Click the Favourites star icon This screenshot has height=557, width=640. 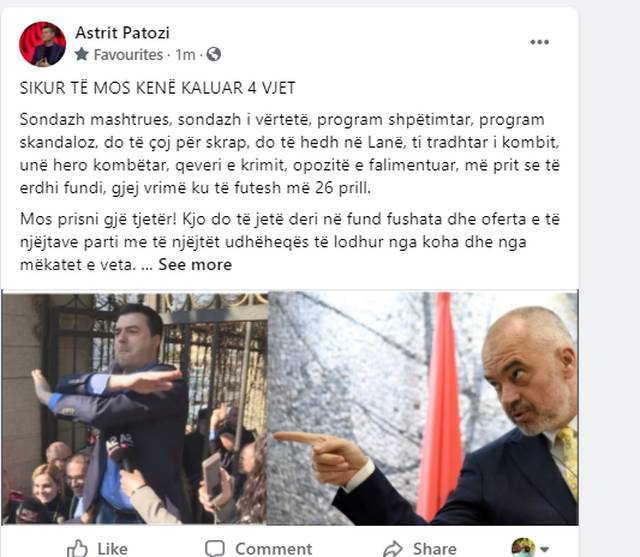click(x=82, y=54)
